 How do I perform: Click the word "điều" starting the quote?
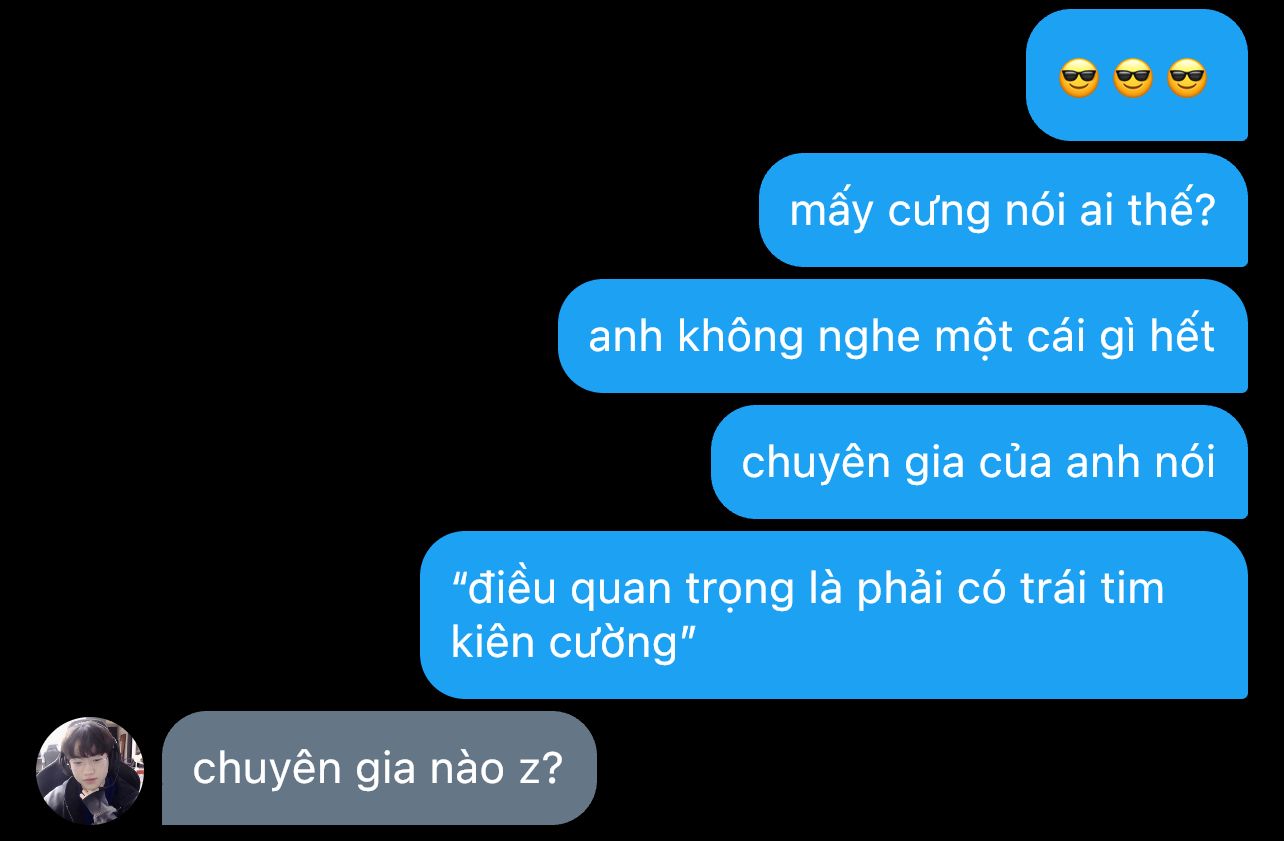507,588
